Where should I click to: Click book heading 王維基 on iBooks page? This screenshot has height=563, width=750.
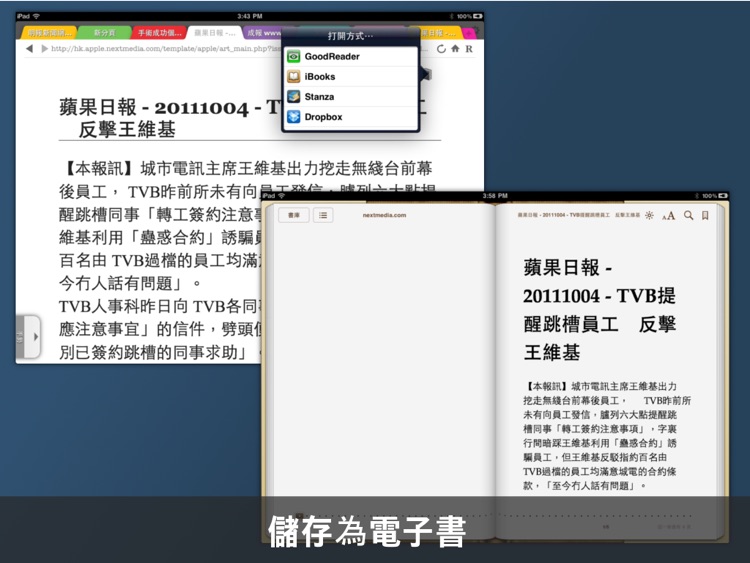click(551, 353)
